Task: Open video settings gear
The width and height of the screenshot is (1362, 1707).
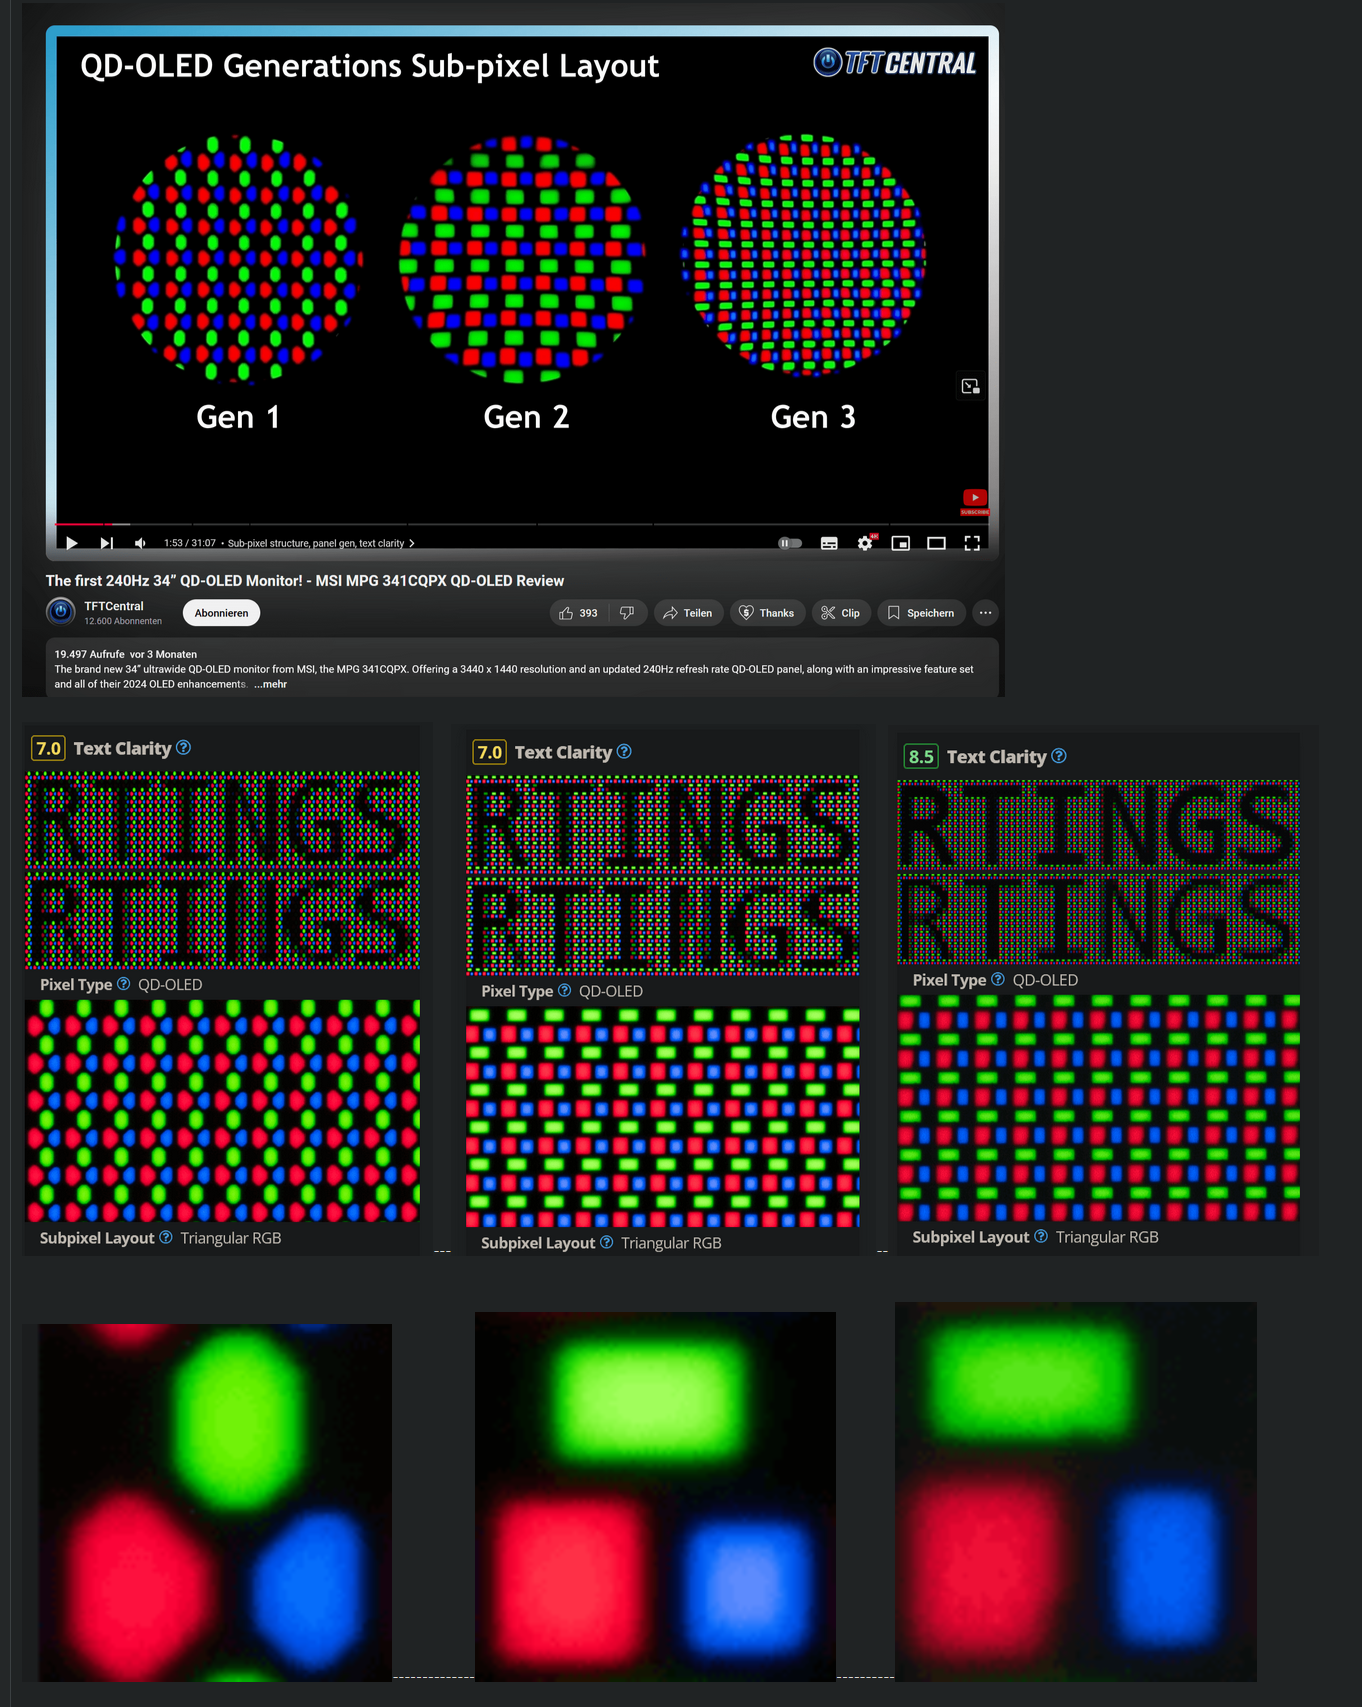Action: click(865, 543)
